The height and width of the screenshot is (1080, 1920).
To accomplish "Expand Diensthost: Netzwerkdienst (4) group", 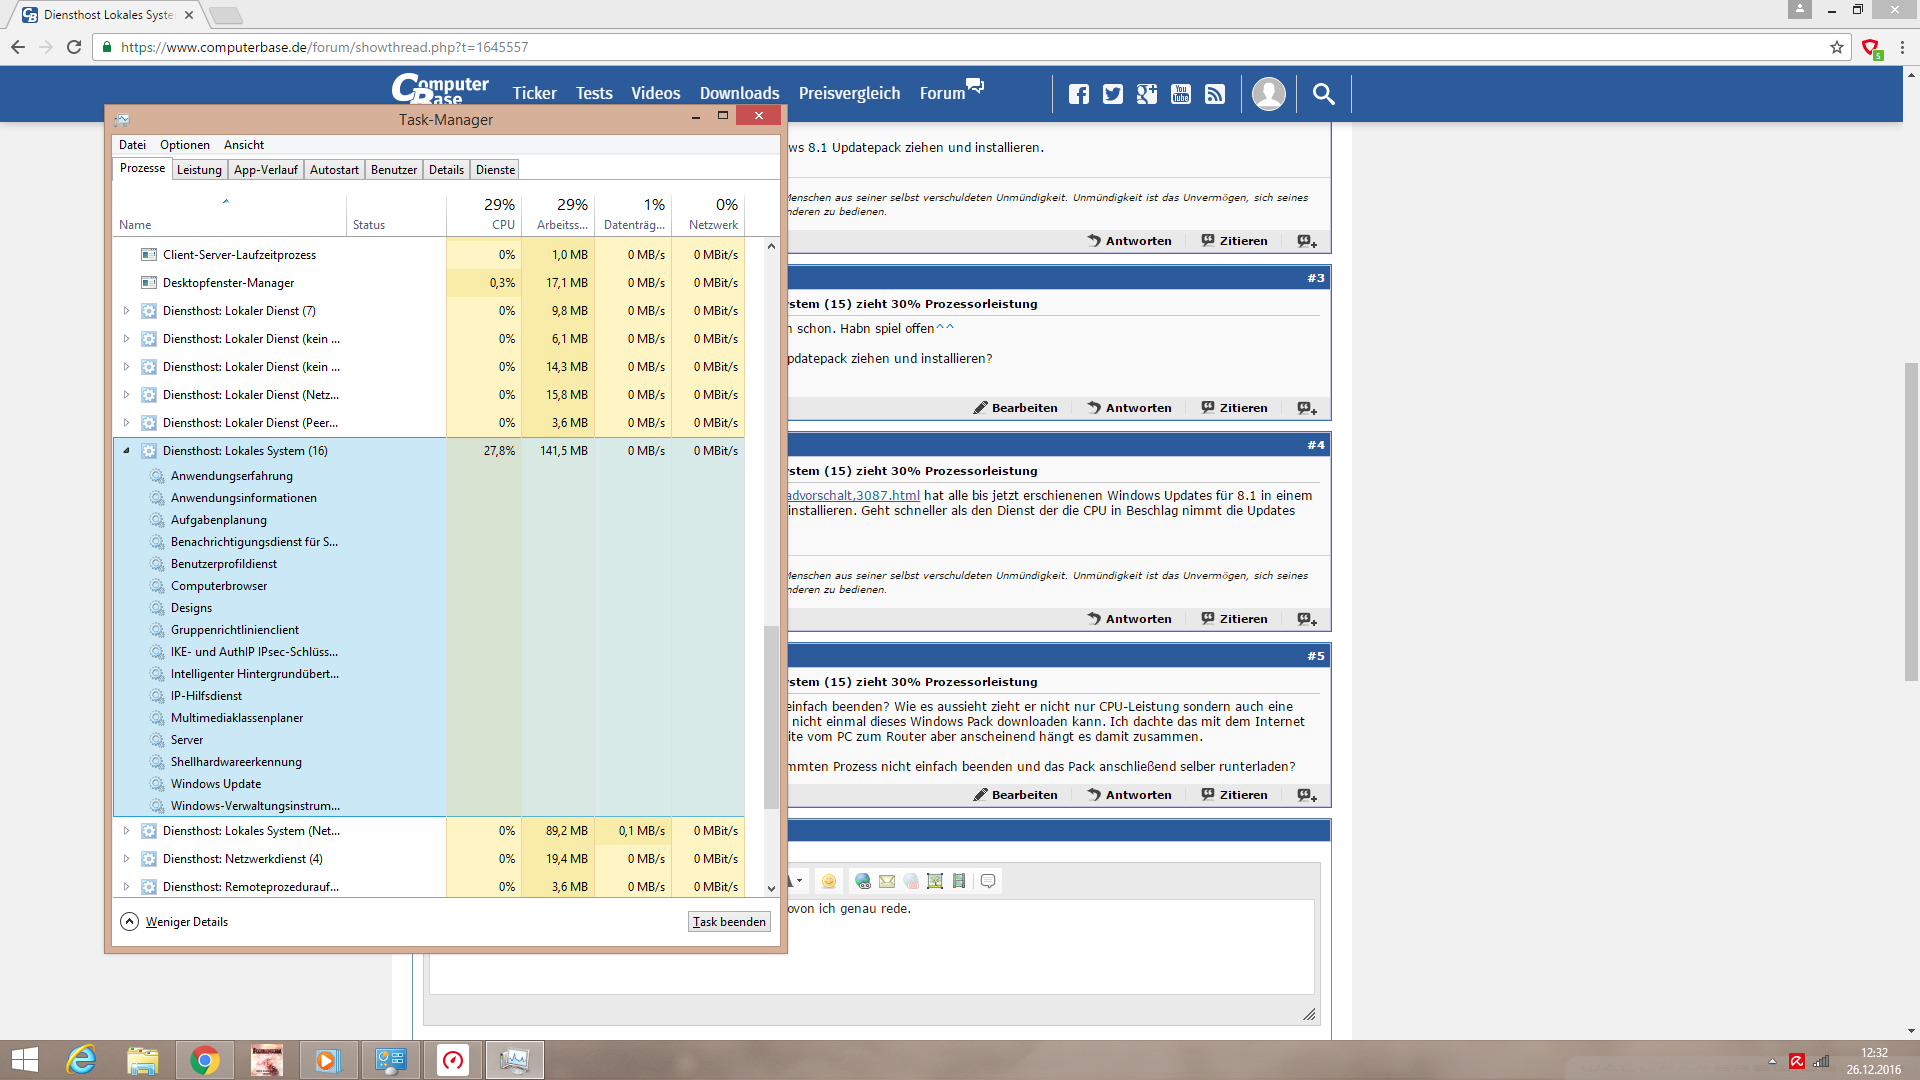I will [x=126, y=859].
